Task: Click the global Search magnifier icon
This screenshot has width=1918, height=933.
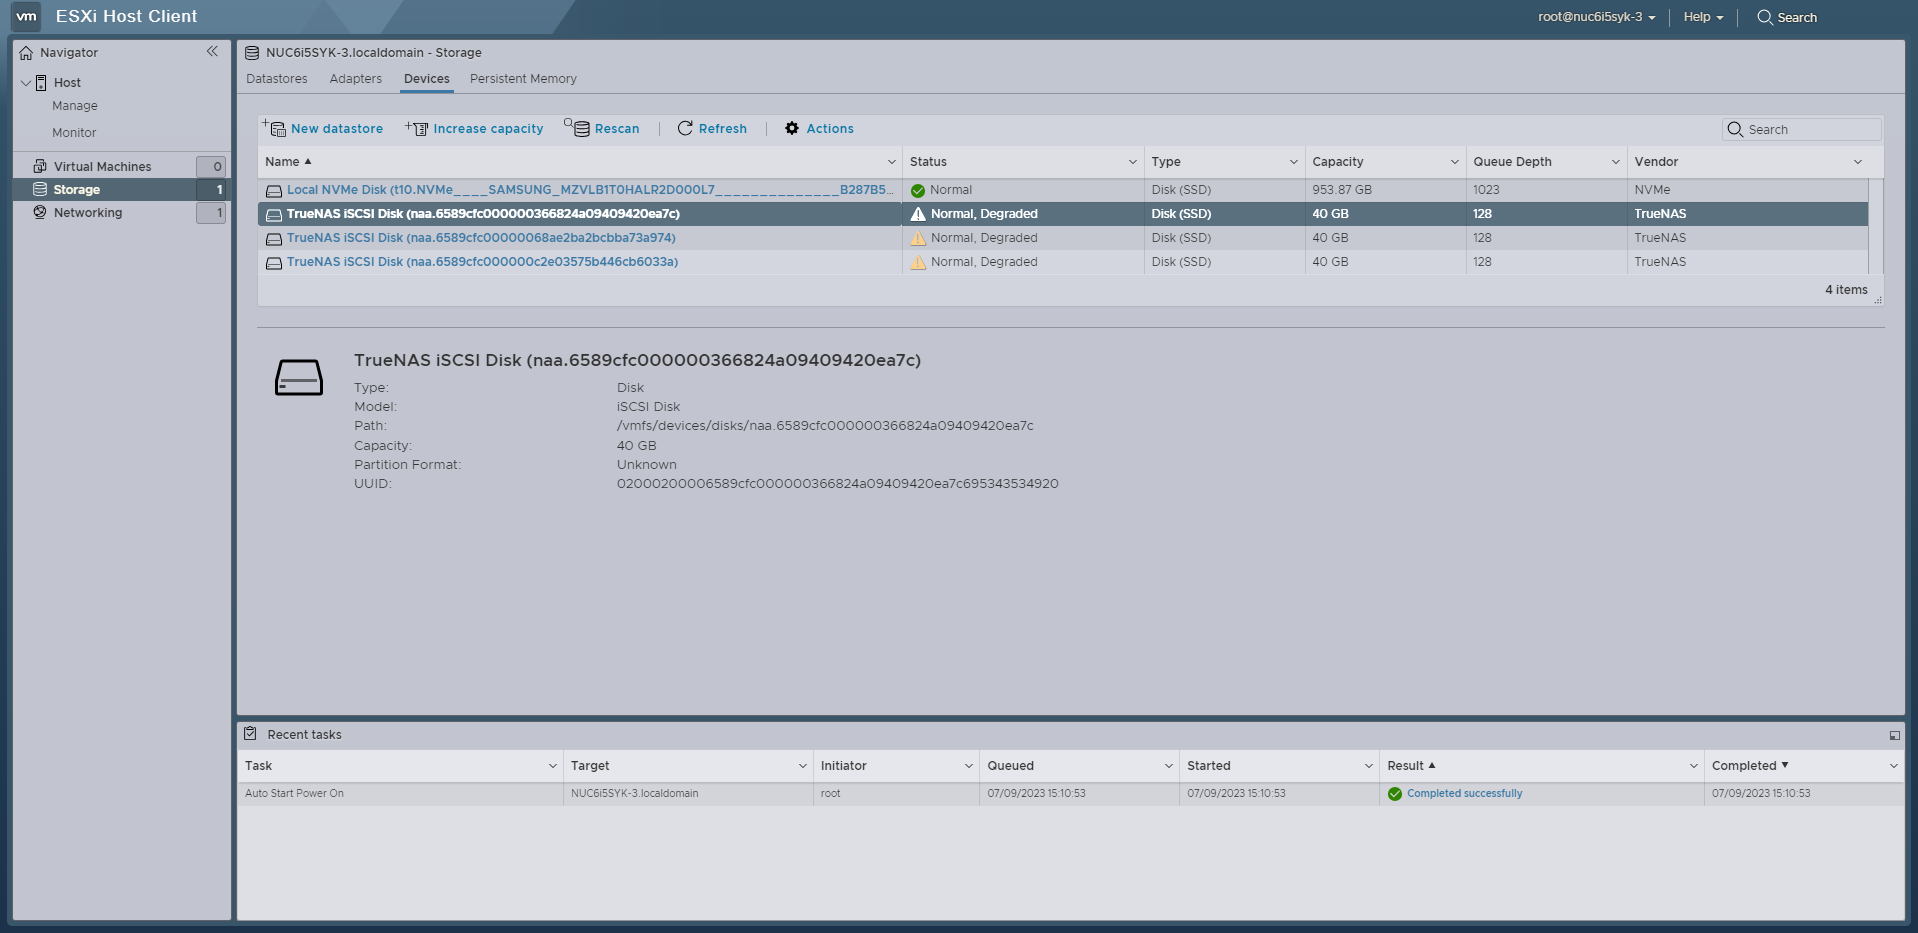Action: click(x=1765, y=17)
